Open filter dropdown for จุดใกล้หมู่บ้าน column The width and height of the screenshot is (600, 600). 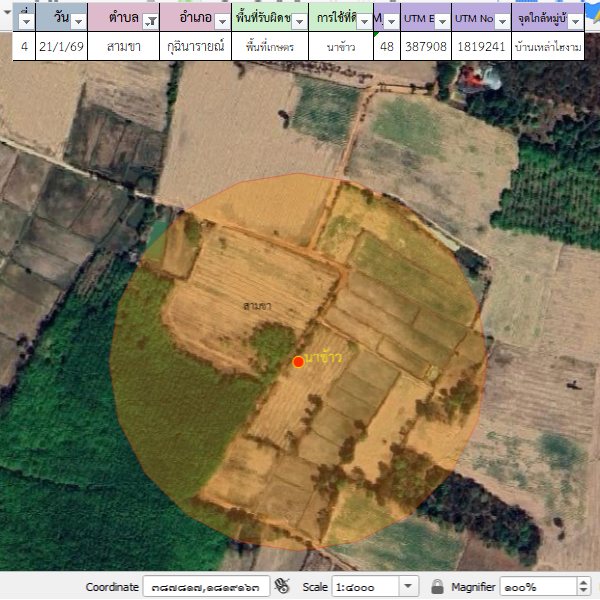[574, 21]
